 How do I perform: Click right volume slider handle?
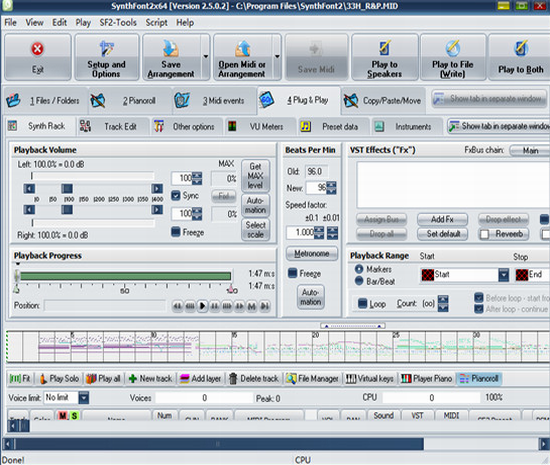coord(67,210)
